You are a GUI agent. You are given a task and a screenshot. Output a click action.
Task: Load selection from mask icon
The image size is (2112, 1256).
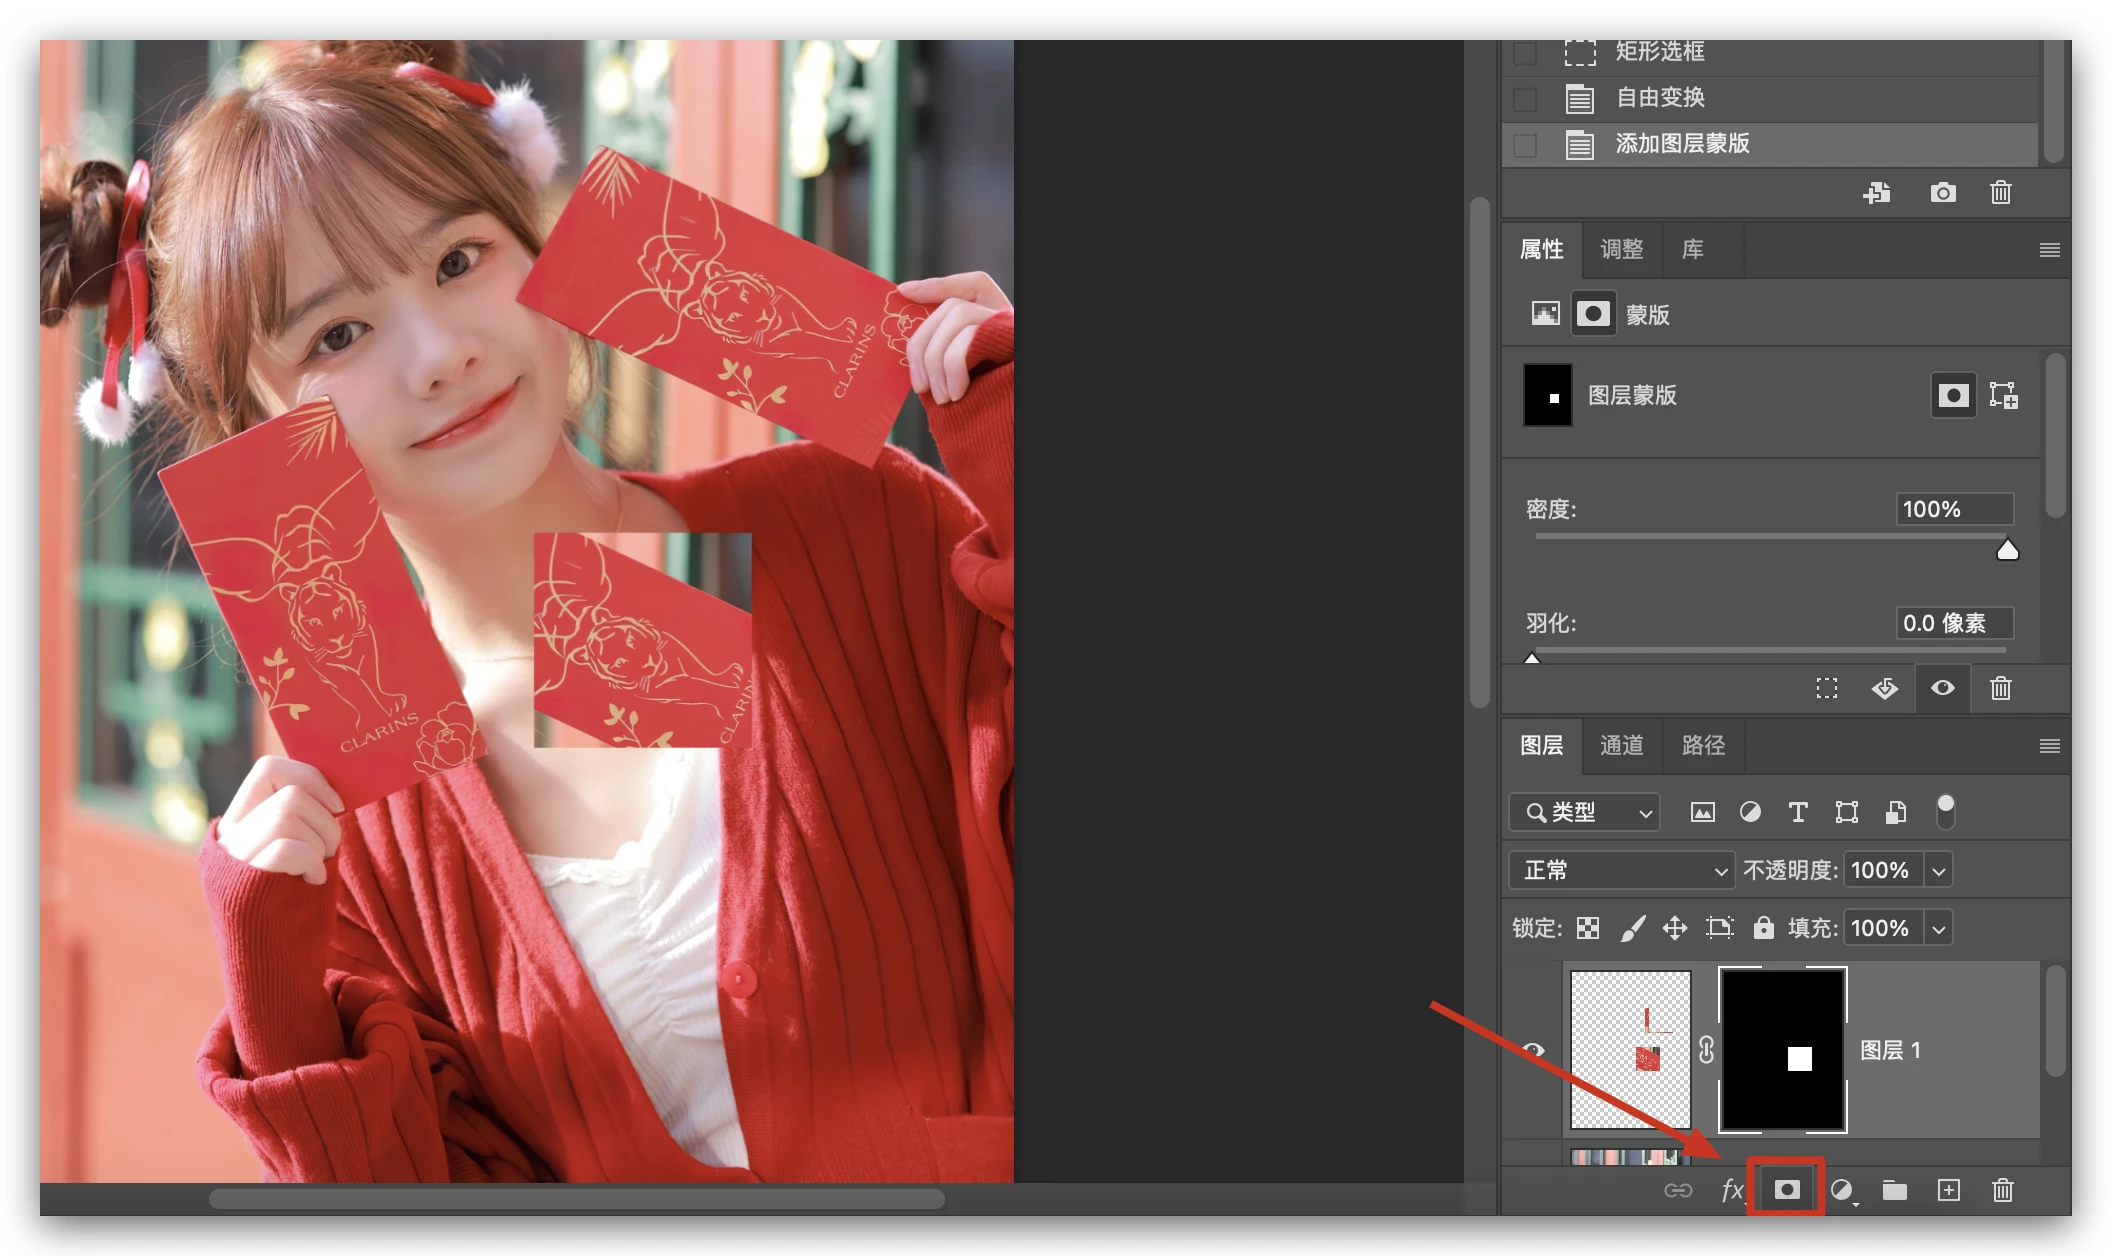pos(1827,688)
